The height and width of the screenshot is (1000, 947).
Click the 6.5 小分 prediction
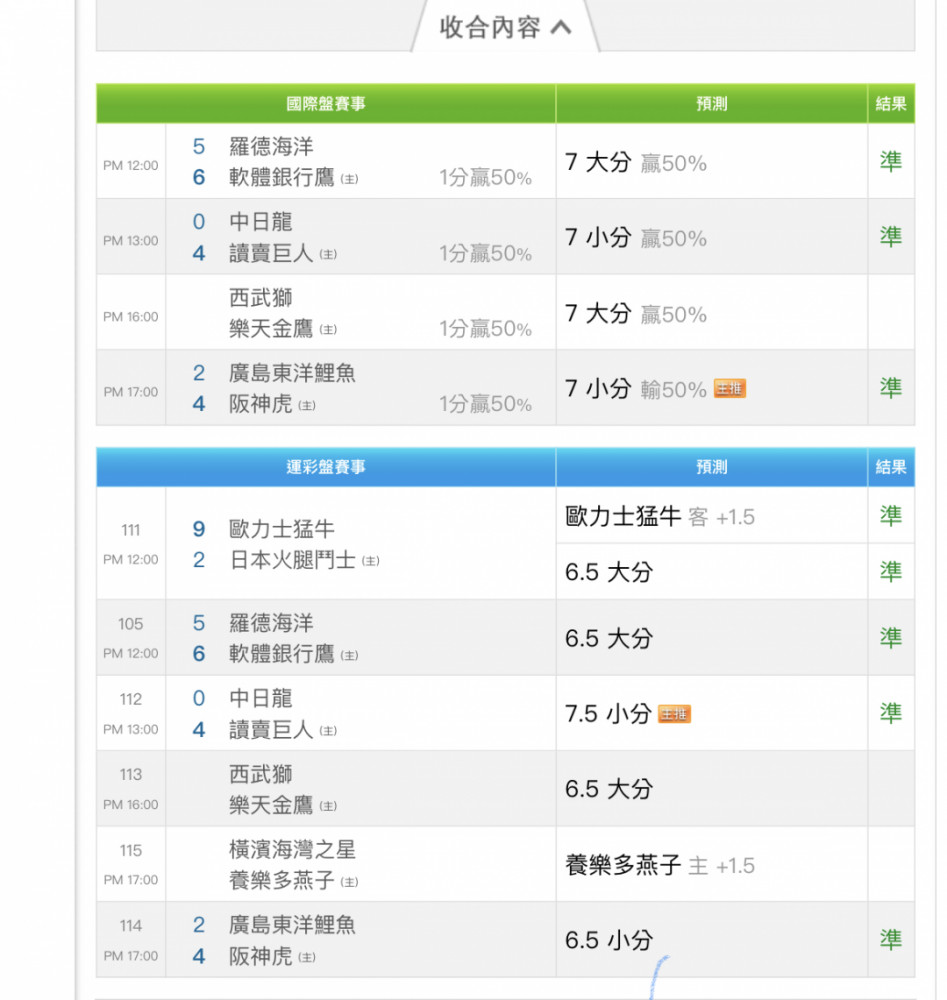pyautogui.click(x=609, y=939)
